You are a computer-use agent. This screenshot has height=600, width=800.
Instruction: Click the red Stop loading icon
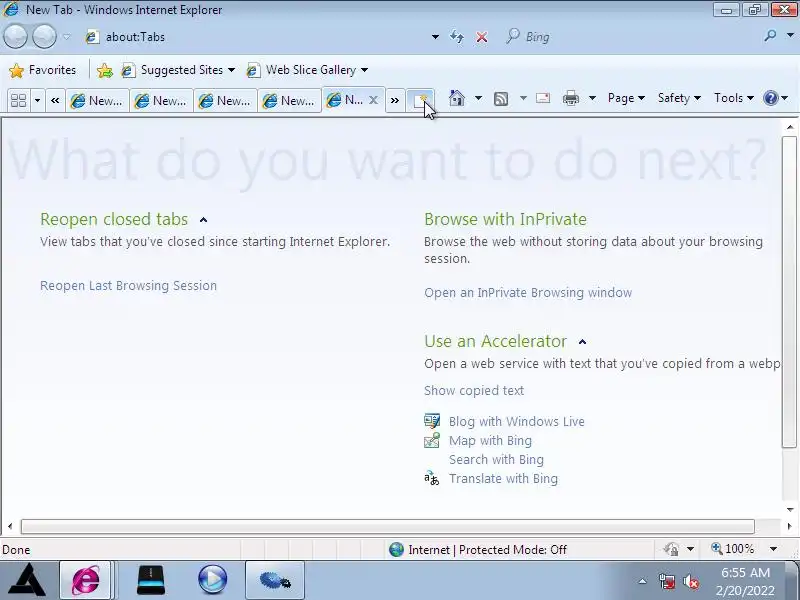click(x=481, y=37)
